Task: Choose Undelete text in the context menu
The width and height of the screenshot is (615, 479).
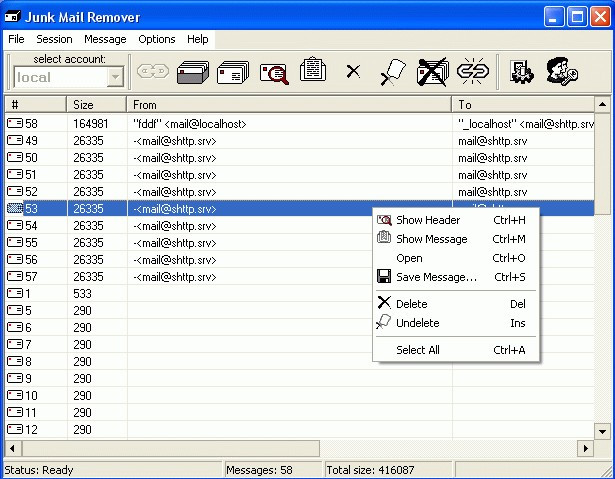Action: (418, 323)
